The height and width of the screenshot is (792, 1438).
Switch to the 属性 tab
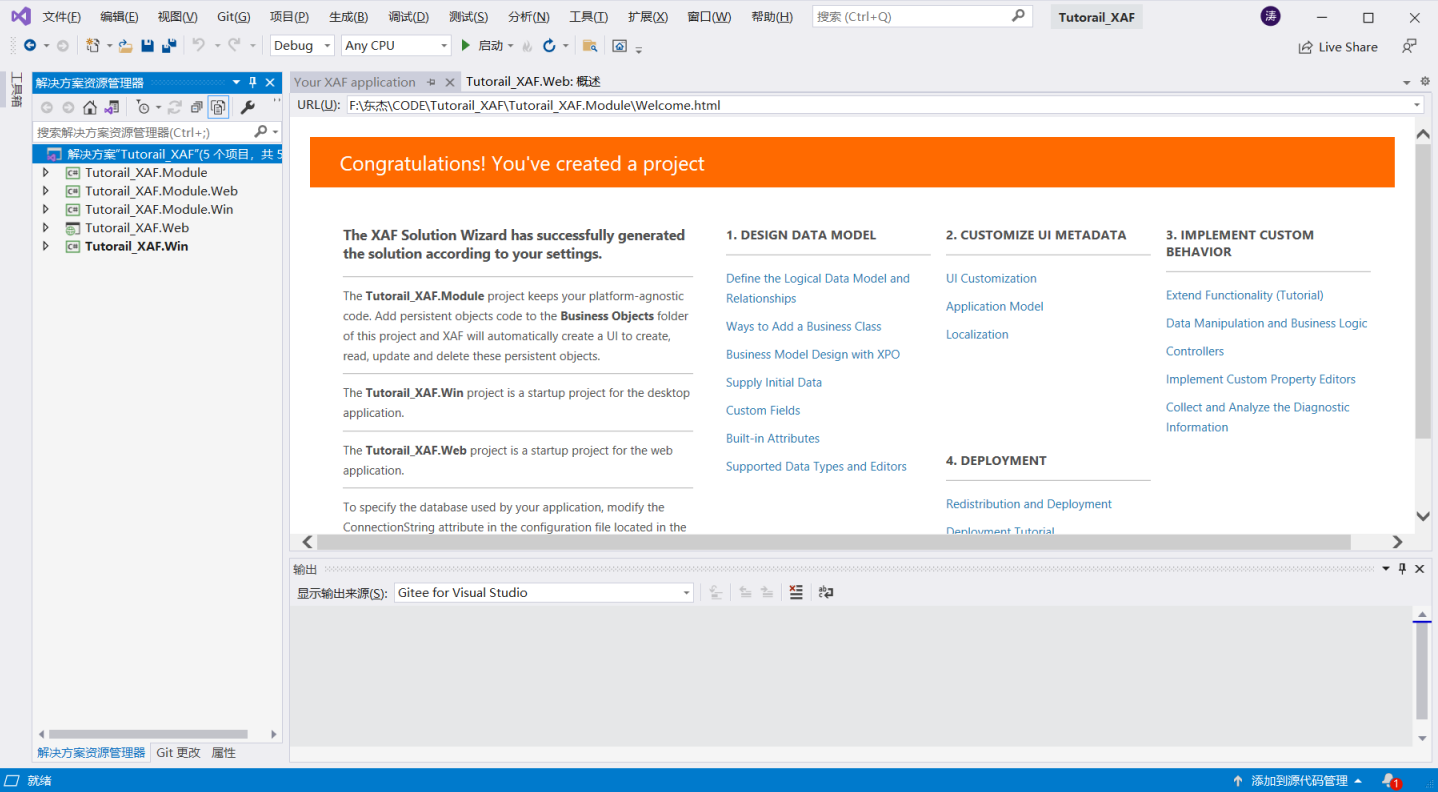click(224, 753)
